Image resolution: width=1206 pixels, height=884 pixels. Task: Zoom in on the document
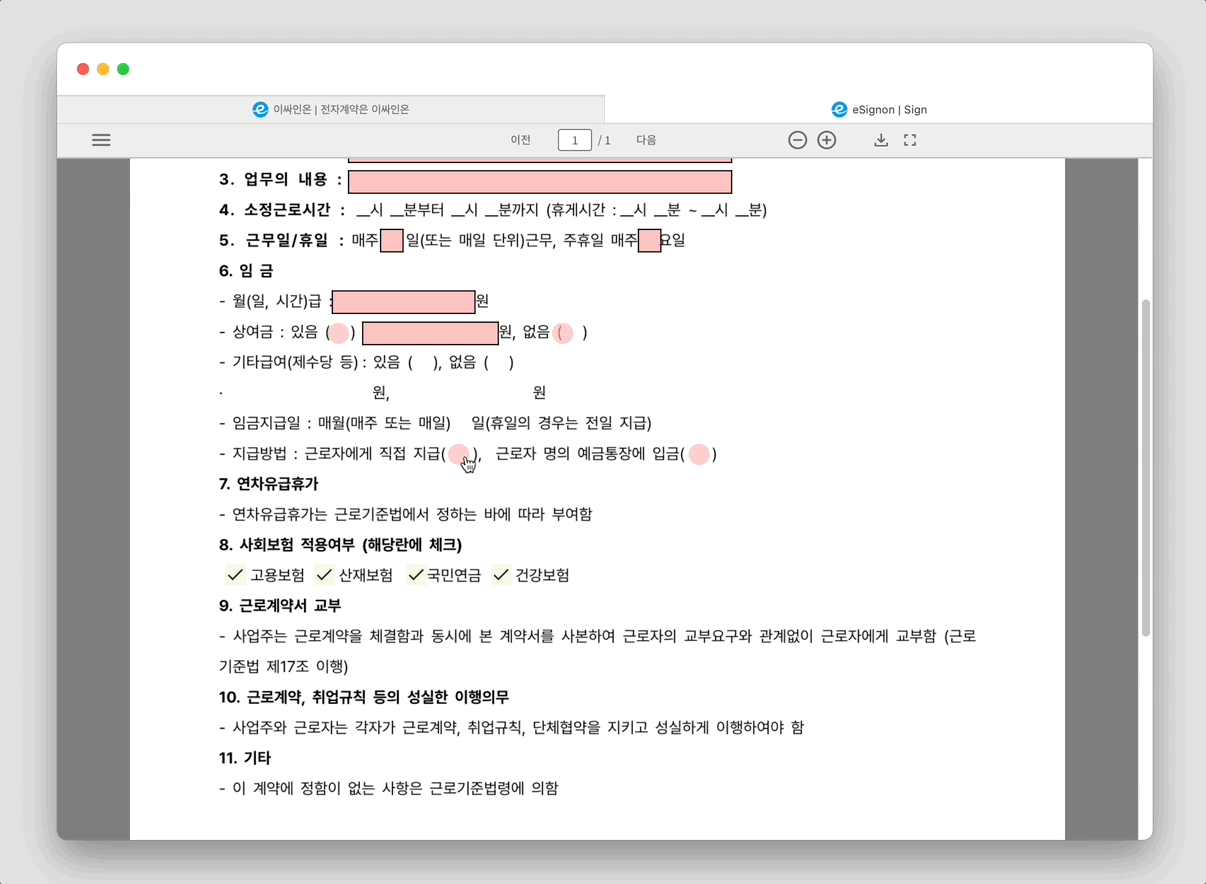(x=826, y=140)
